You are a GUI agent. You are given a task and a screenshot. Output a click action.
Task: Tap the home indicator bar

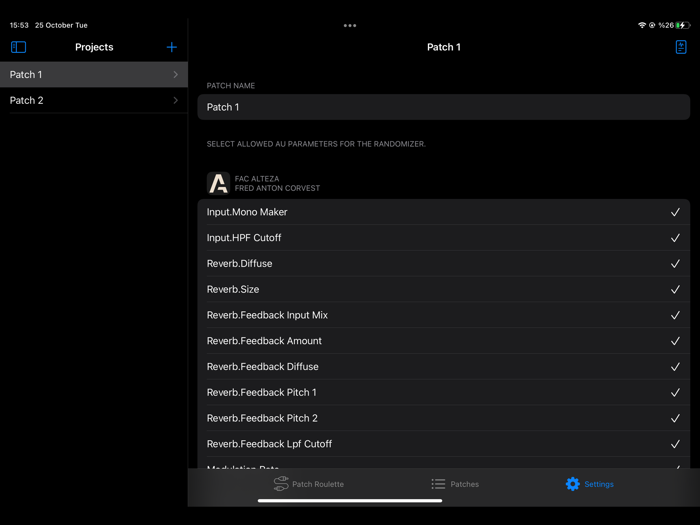click(x=350, y=500)
